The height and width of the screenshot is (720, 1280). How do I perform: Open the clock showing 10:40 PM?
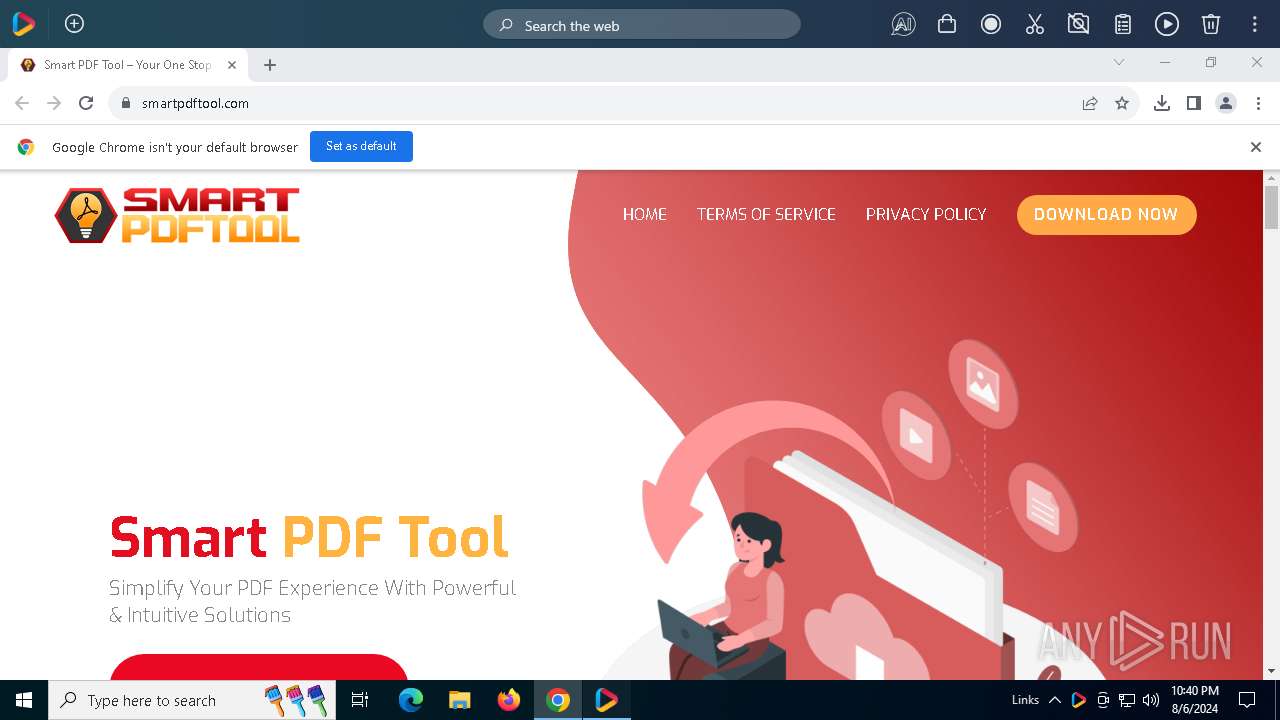click(x=1194, y=700)
